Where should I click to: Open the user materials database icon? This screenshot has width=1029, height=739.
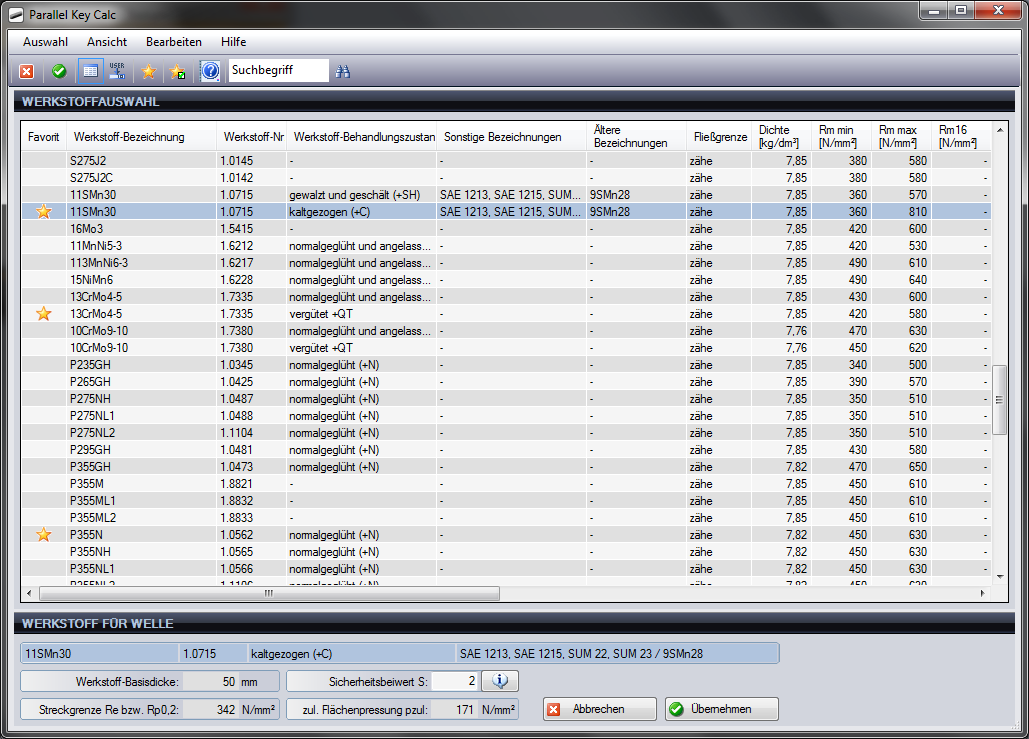point(118,71)
